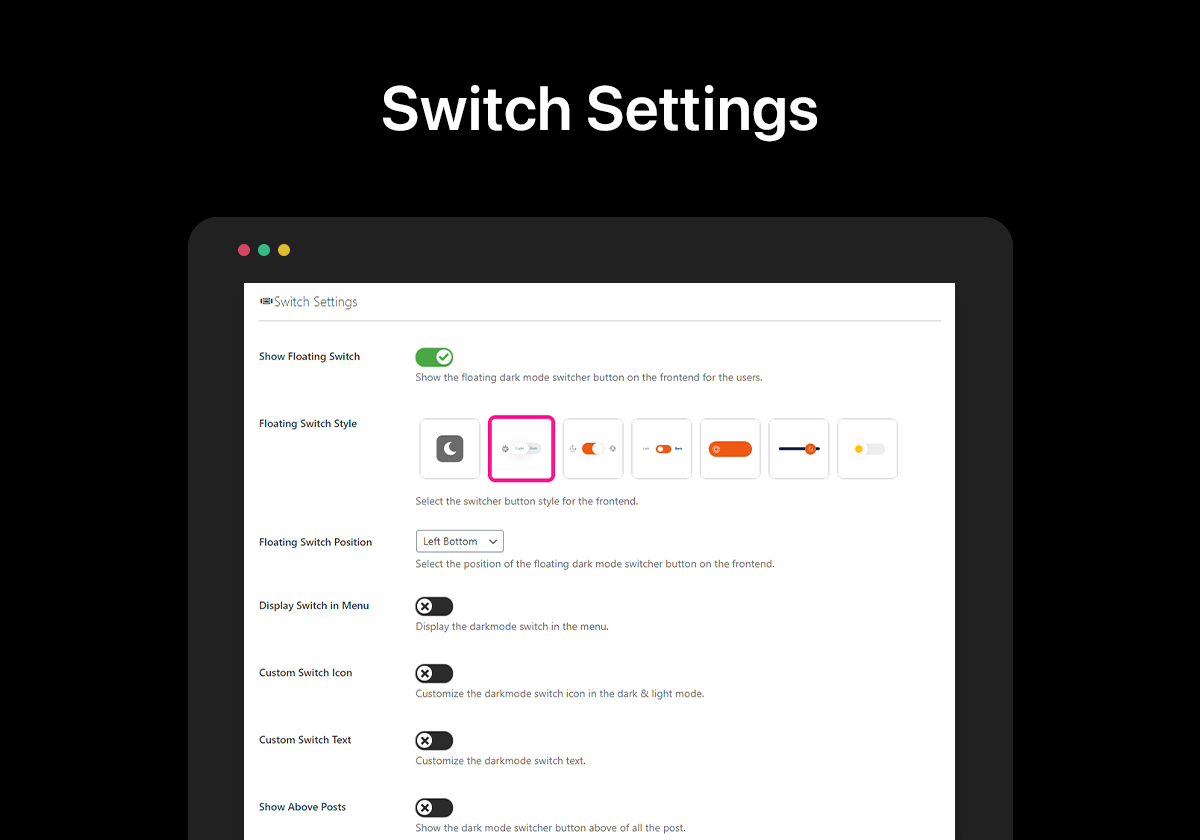Screen dimensions: 1200x840
Task: Pick the orange toggle with moon and sun style
Action: [x=593, y=449]
